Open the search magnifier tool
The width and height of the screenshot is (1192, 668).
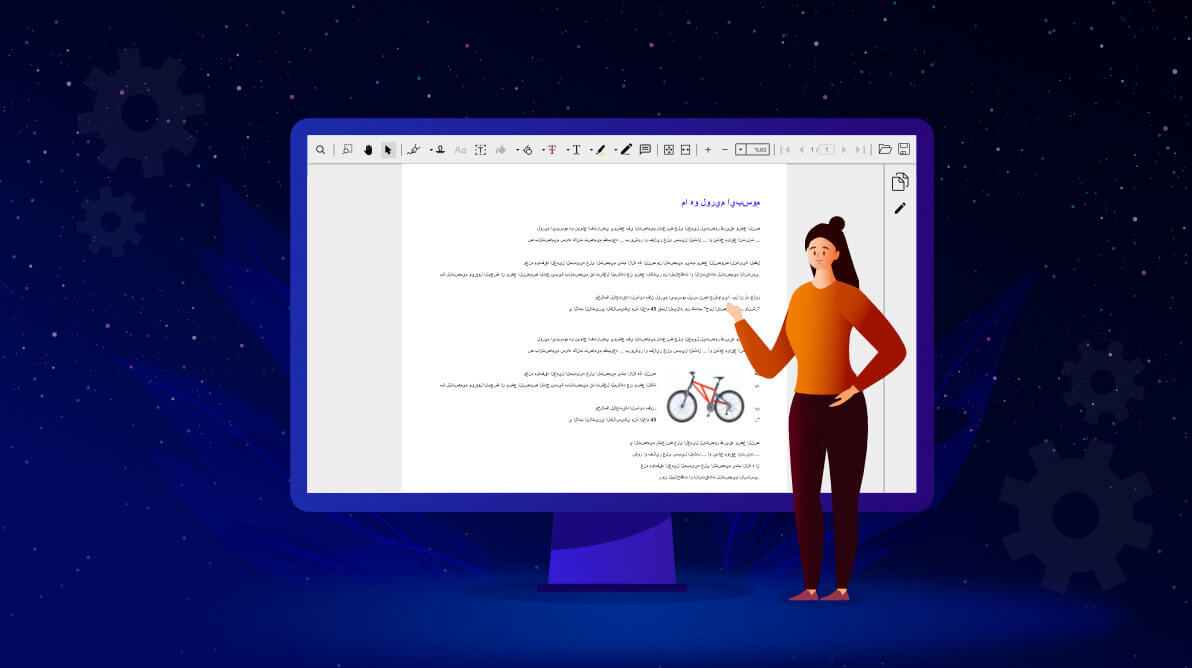pos(321,150)
